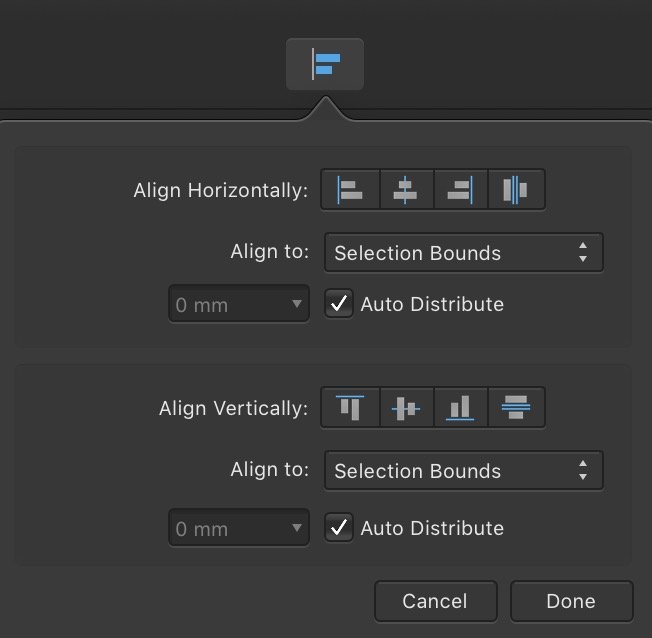Viewport: 652px width, 638px height.
Task: Click the horizontal 0 mm spacing field
Action: [x=225, y=305]
